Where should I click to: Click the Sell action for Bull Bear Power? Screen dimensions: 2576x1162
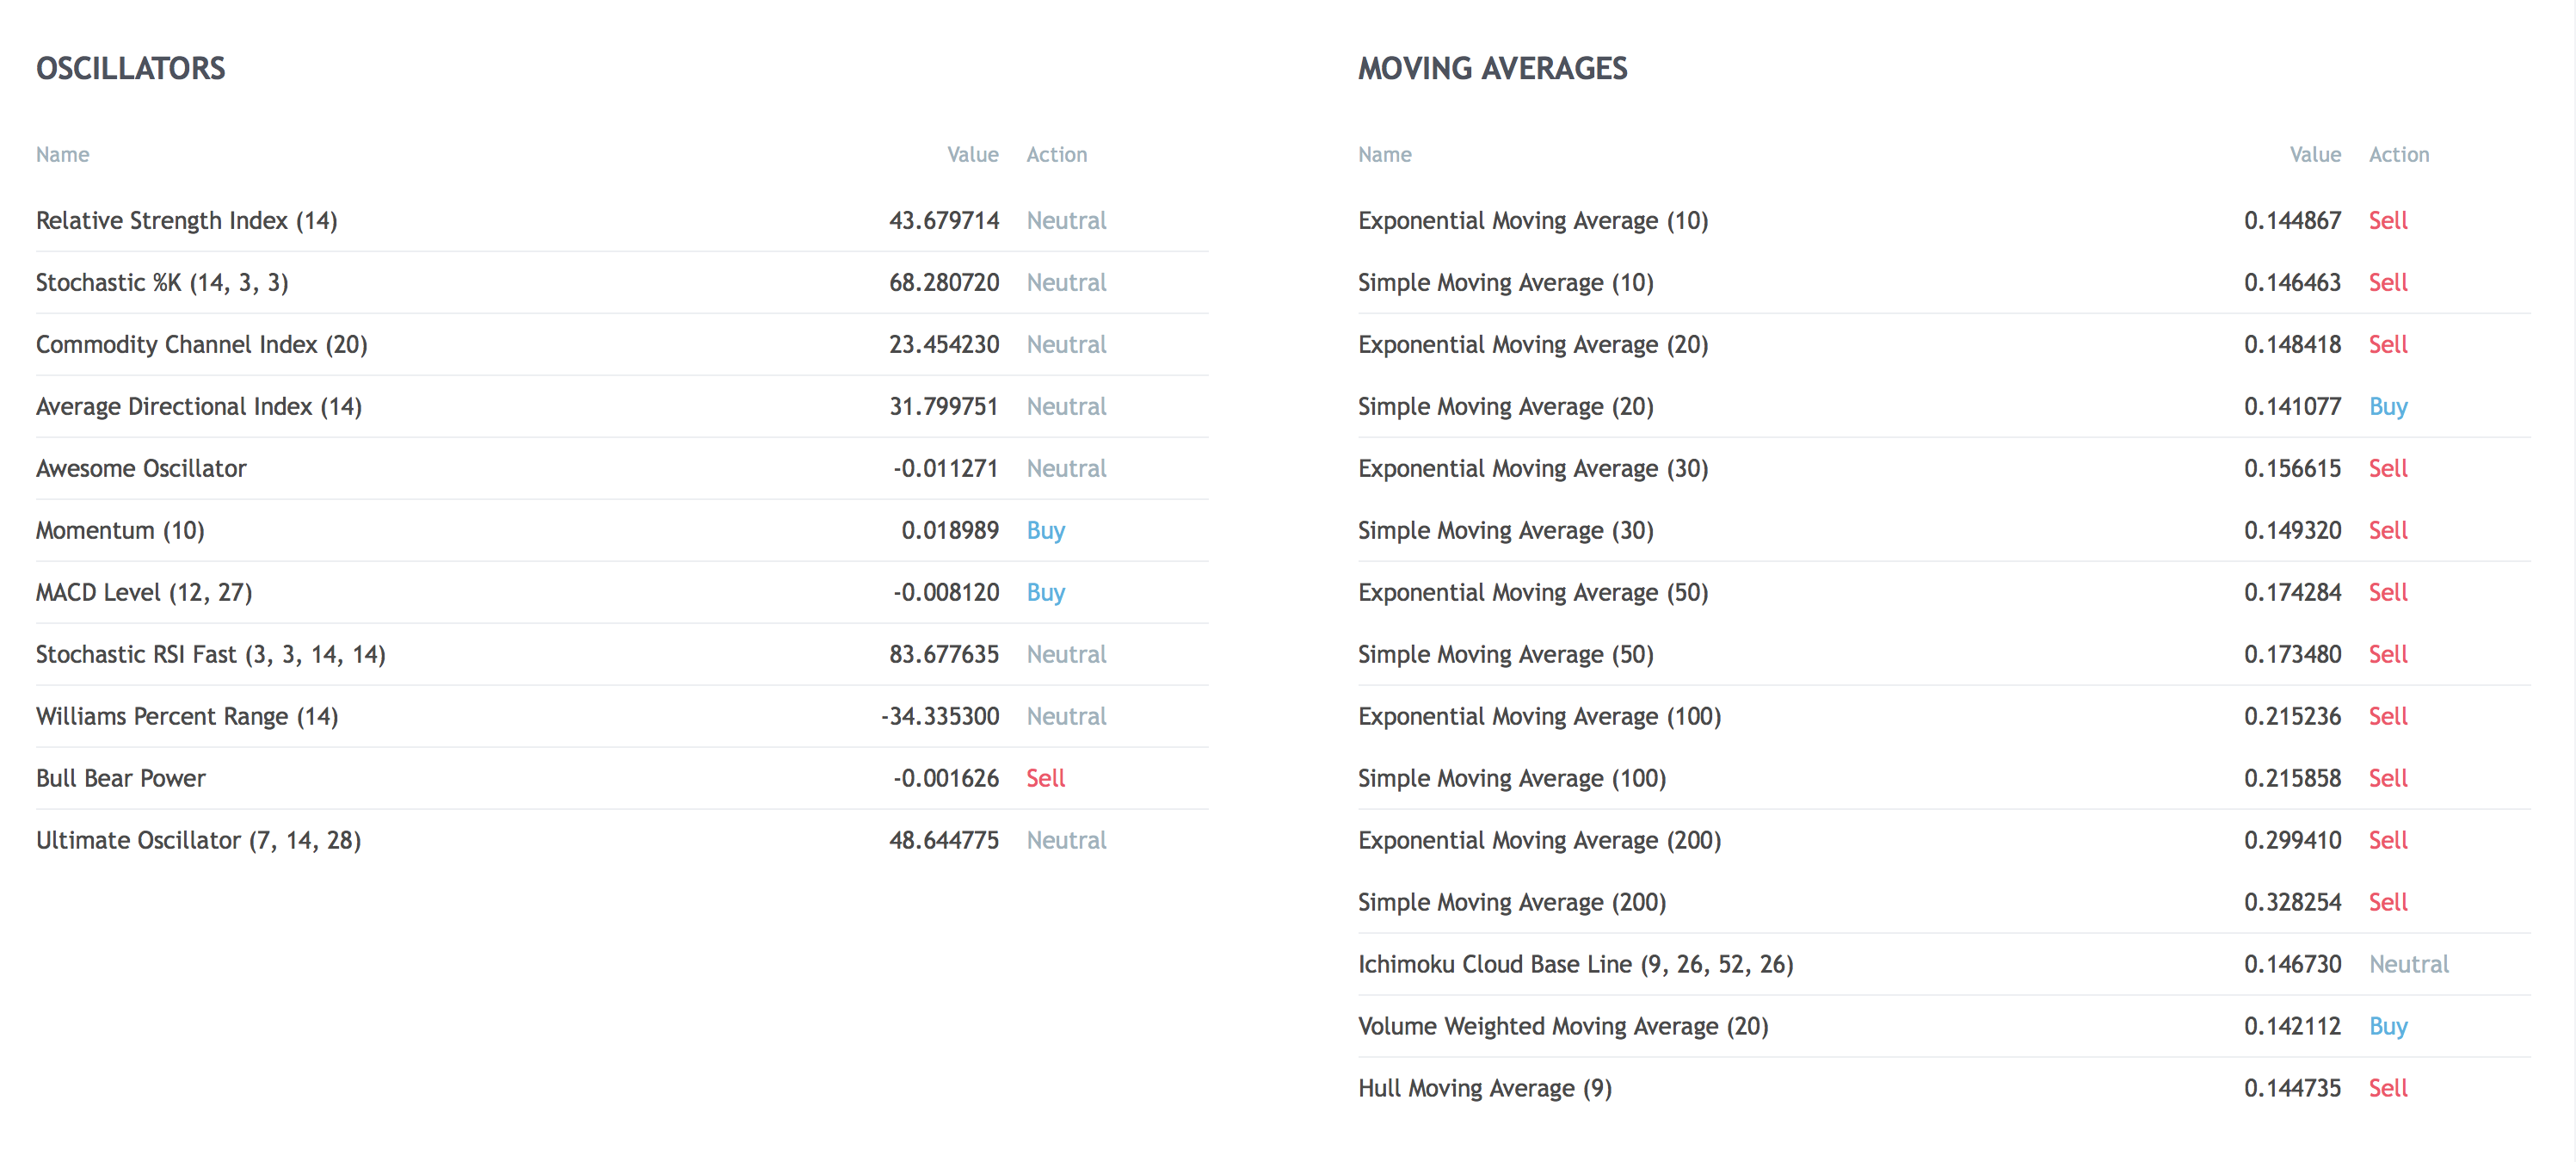(x=1045, y=778)
